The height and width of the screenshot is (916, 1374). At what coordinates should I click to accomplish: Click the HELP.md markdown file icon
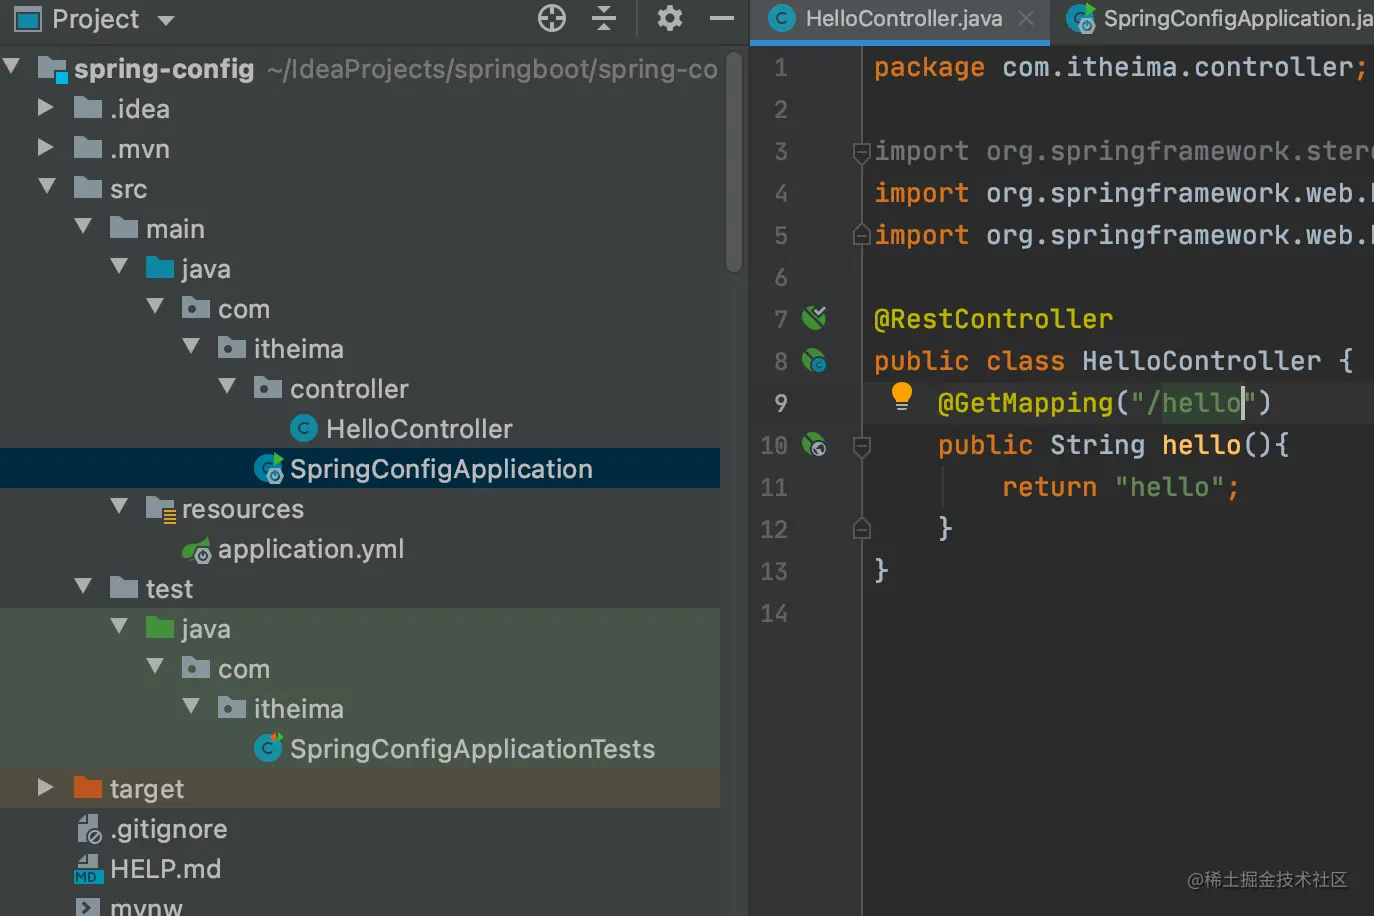click(x=88, y=868)
